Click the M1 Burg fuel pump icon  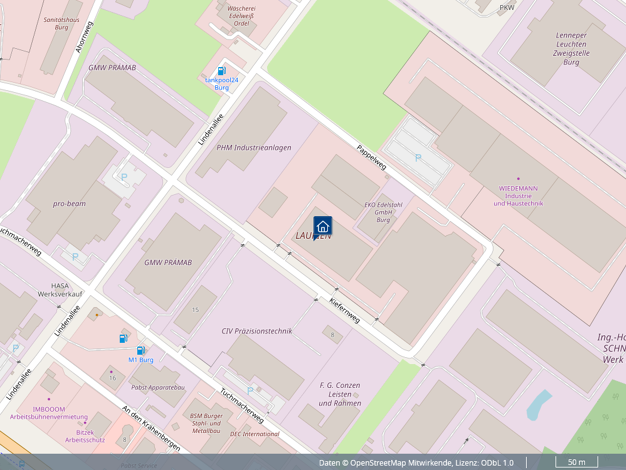click(x=140, y=351)
